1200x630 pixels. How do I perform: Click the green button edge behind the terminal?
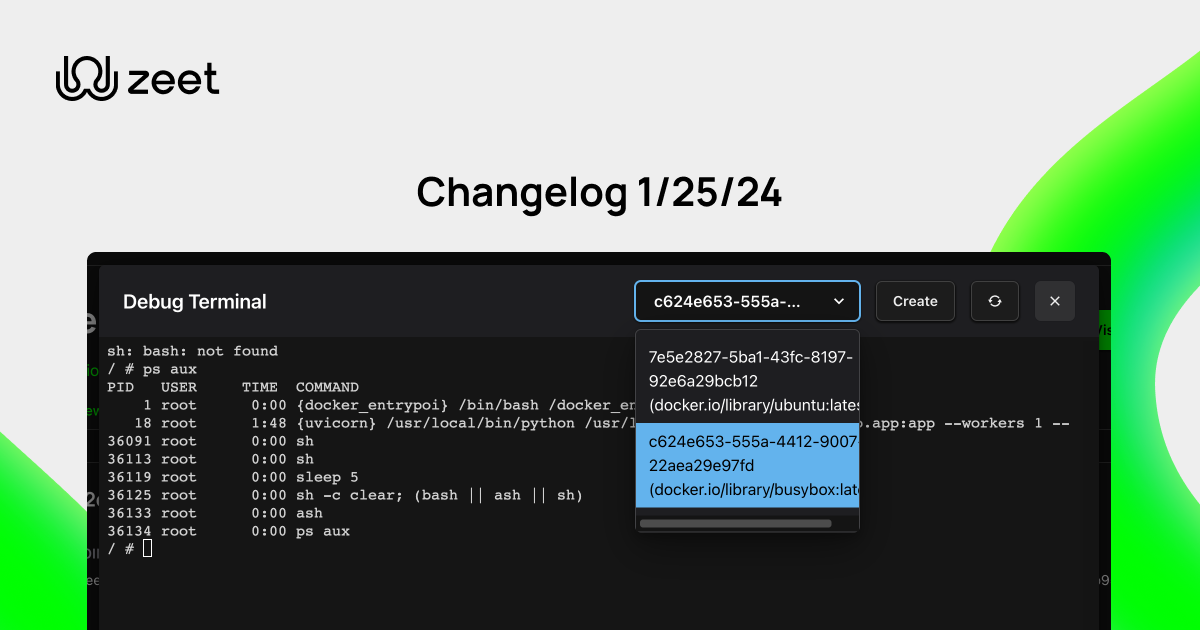tap(1105, 330)
